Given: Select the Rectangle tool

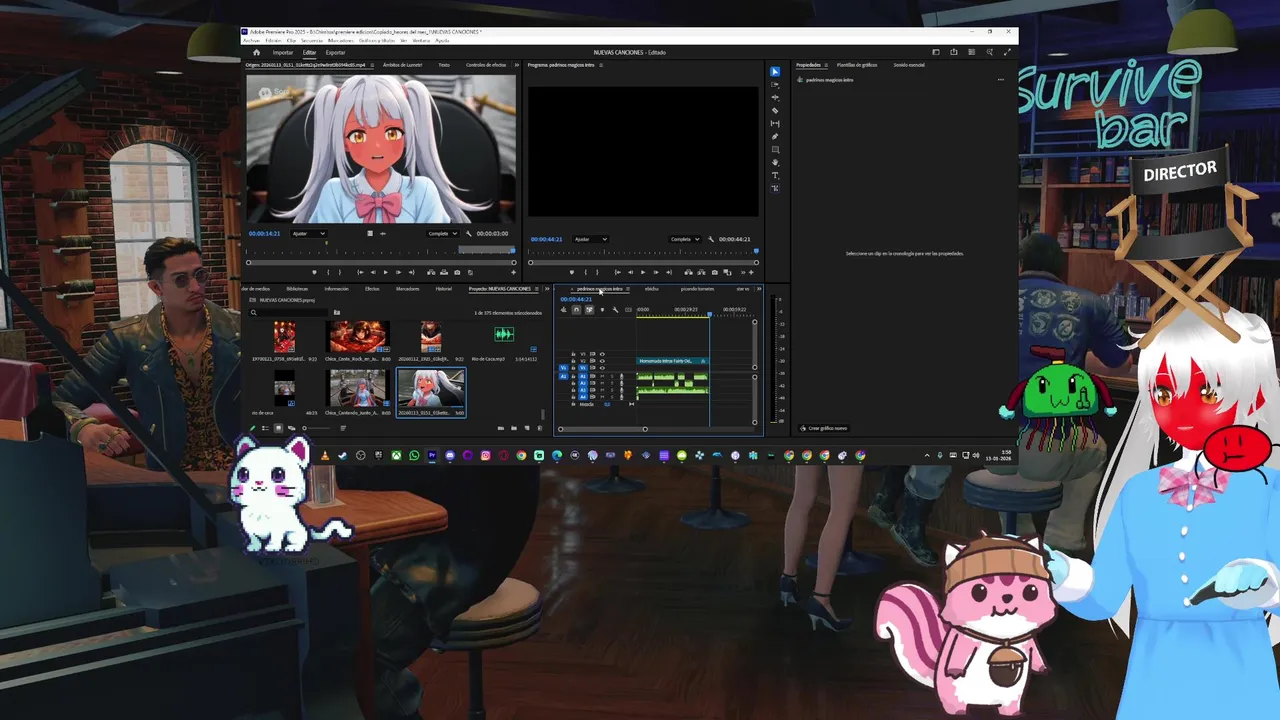Looking at the screenshot, I should pos(775,149).
